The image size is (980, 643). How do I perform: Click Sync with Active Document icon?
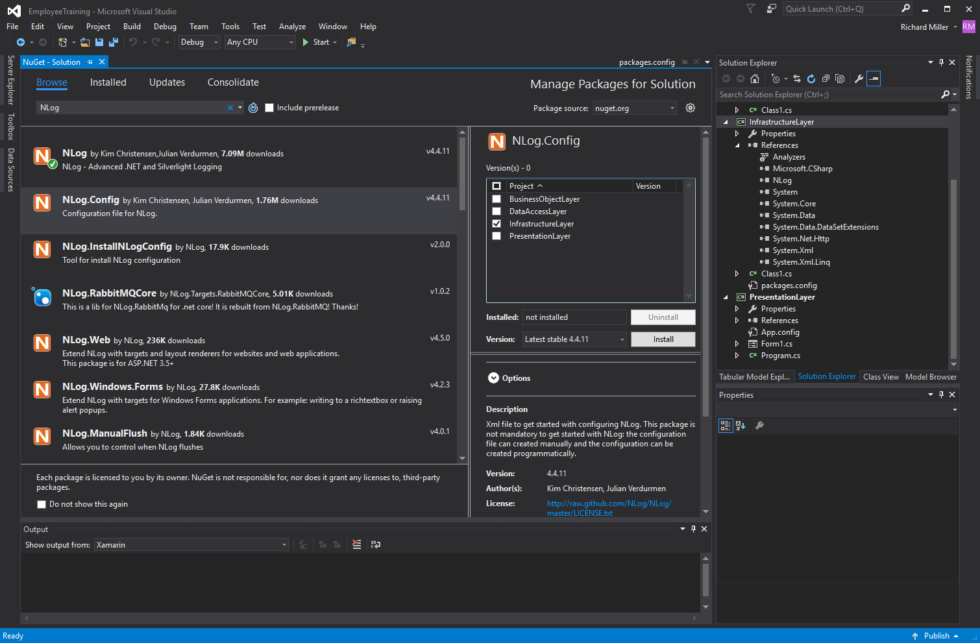click(x=797, y=79)
